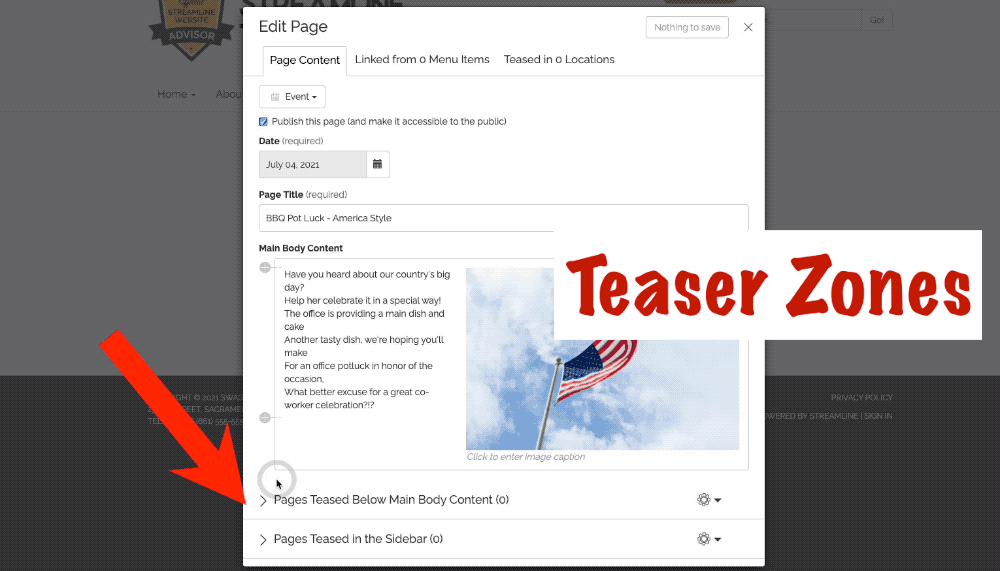The width and height of the screenshot is (1000, 571).
Task: Click to enter image caption text
Action: point(526,457)
